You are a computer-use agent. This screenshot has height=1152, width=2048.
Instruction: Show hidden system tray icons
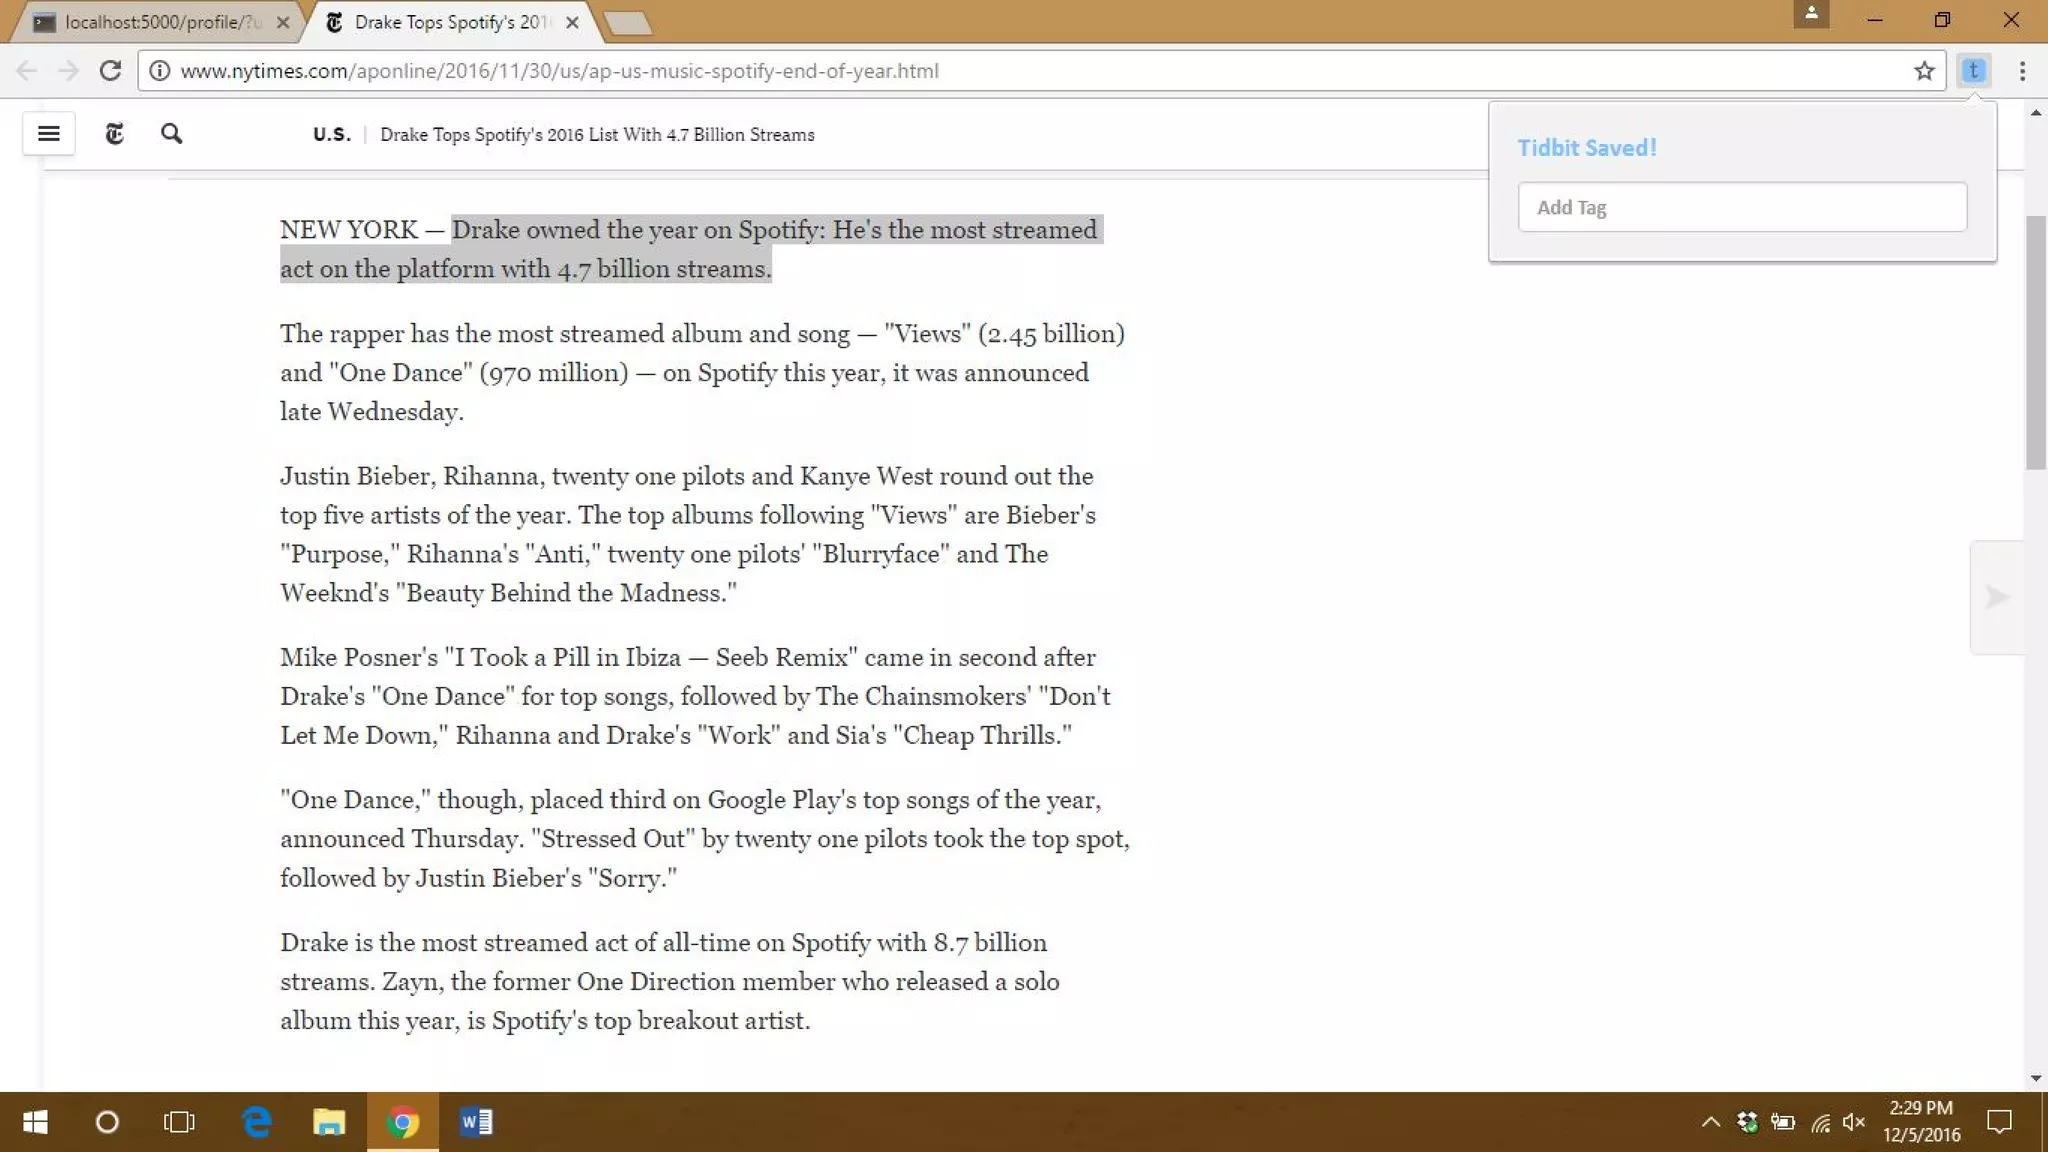(1710, 1122)
